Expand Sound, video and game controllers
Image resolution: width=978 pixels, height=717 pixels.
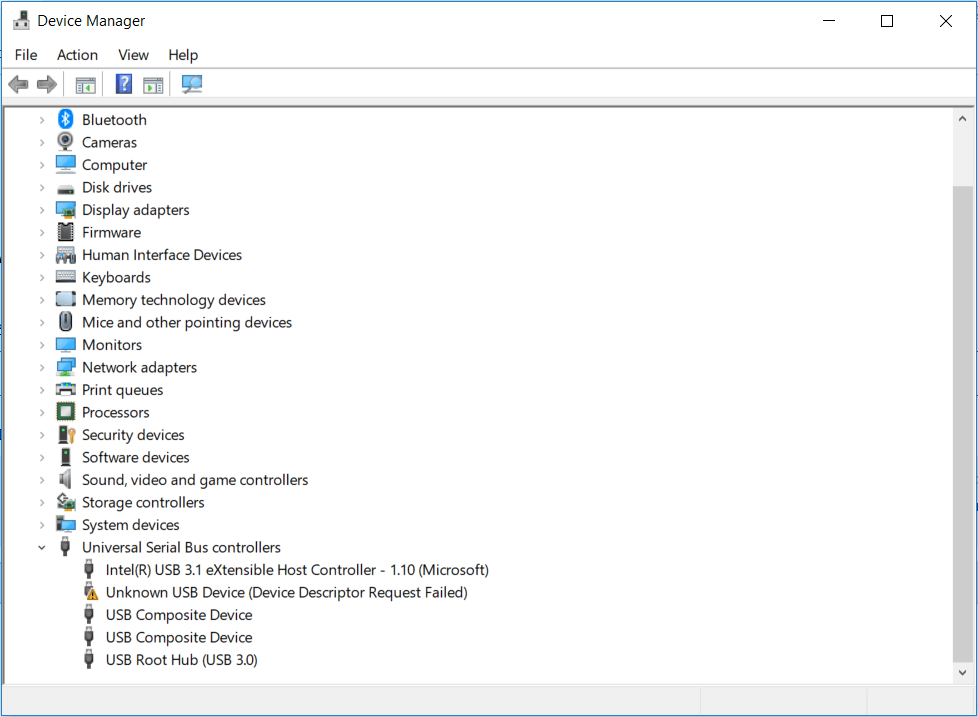tap(42, 480)
